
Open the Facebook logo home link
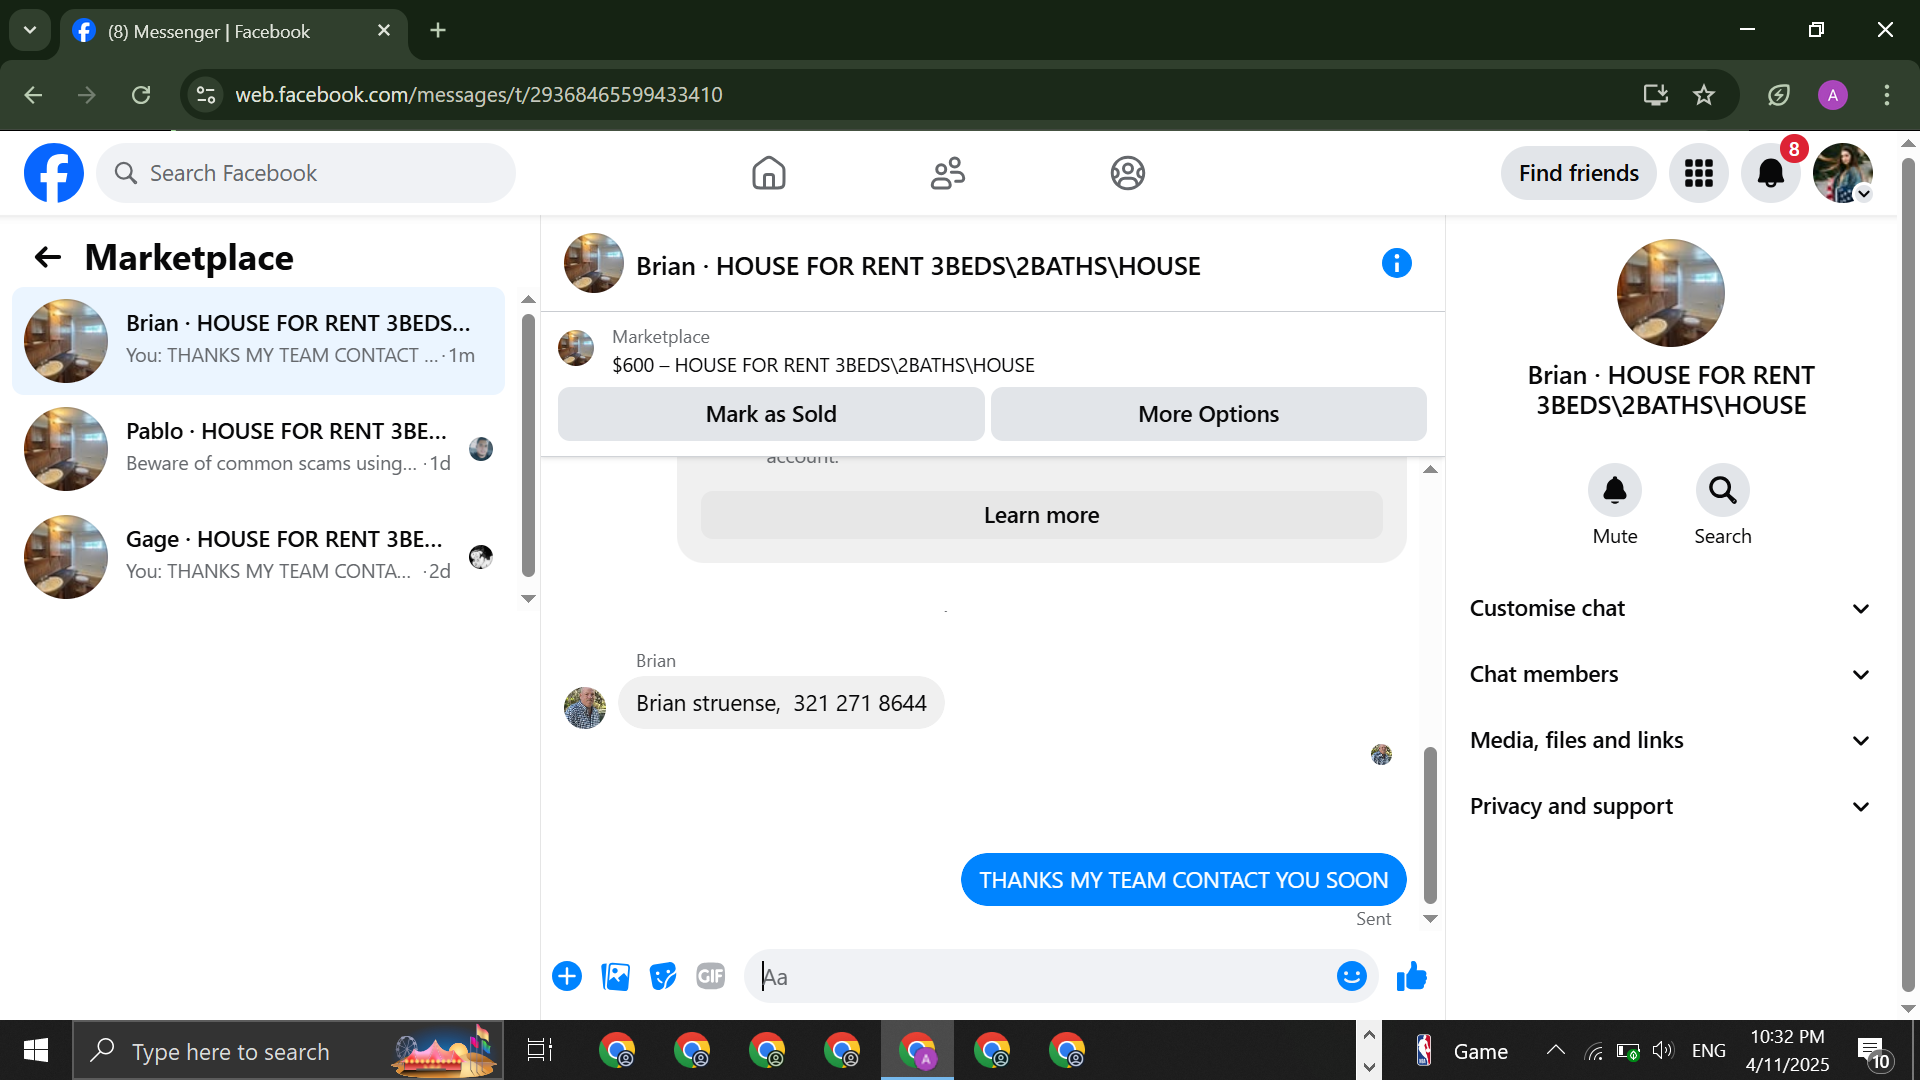coord(54,173)
